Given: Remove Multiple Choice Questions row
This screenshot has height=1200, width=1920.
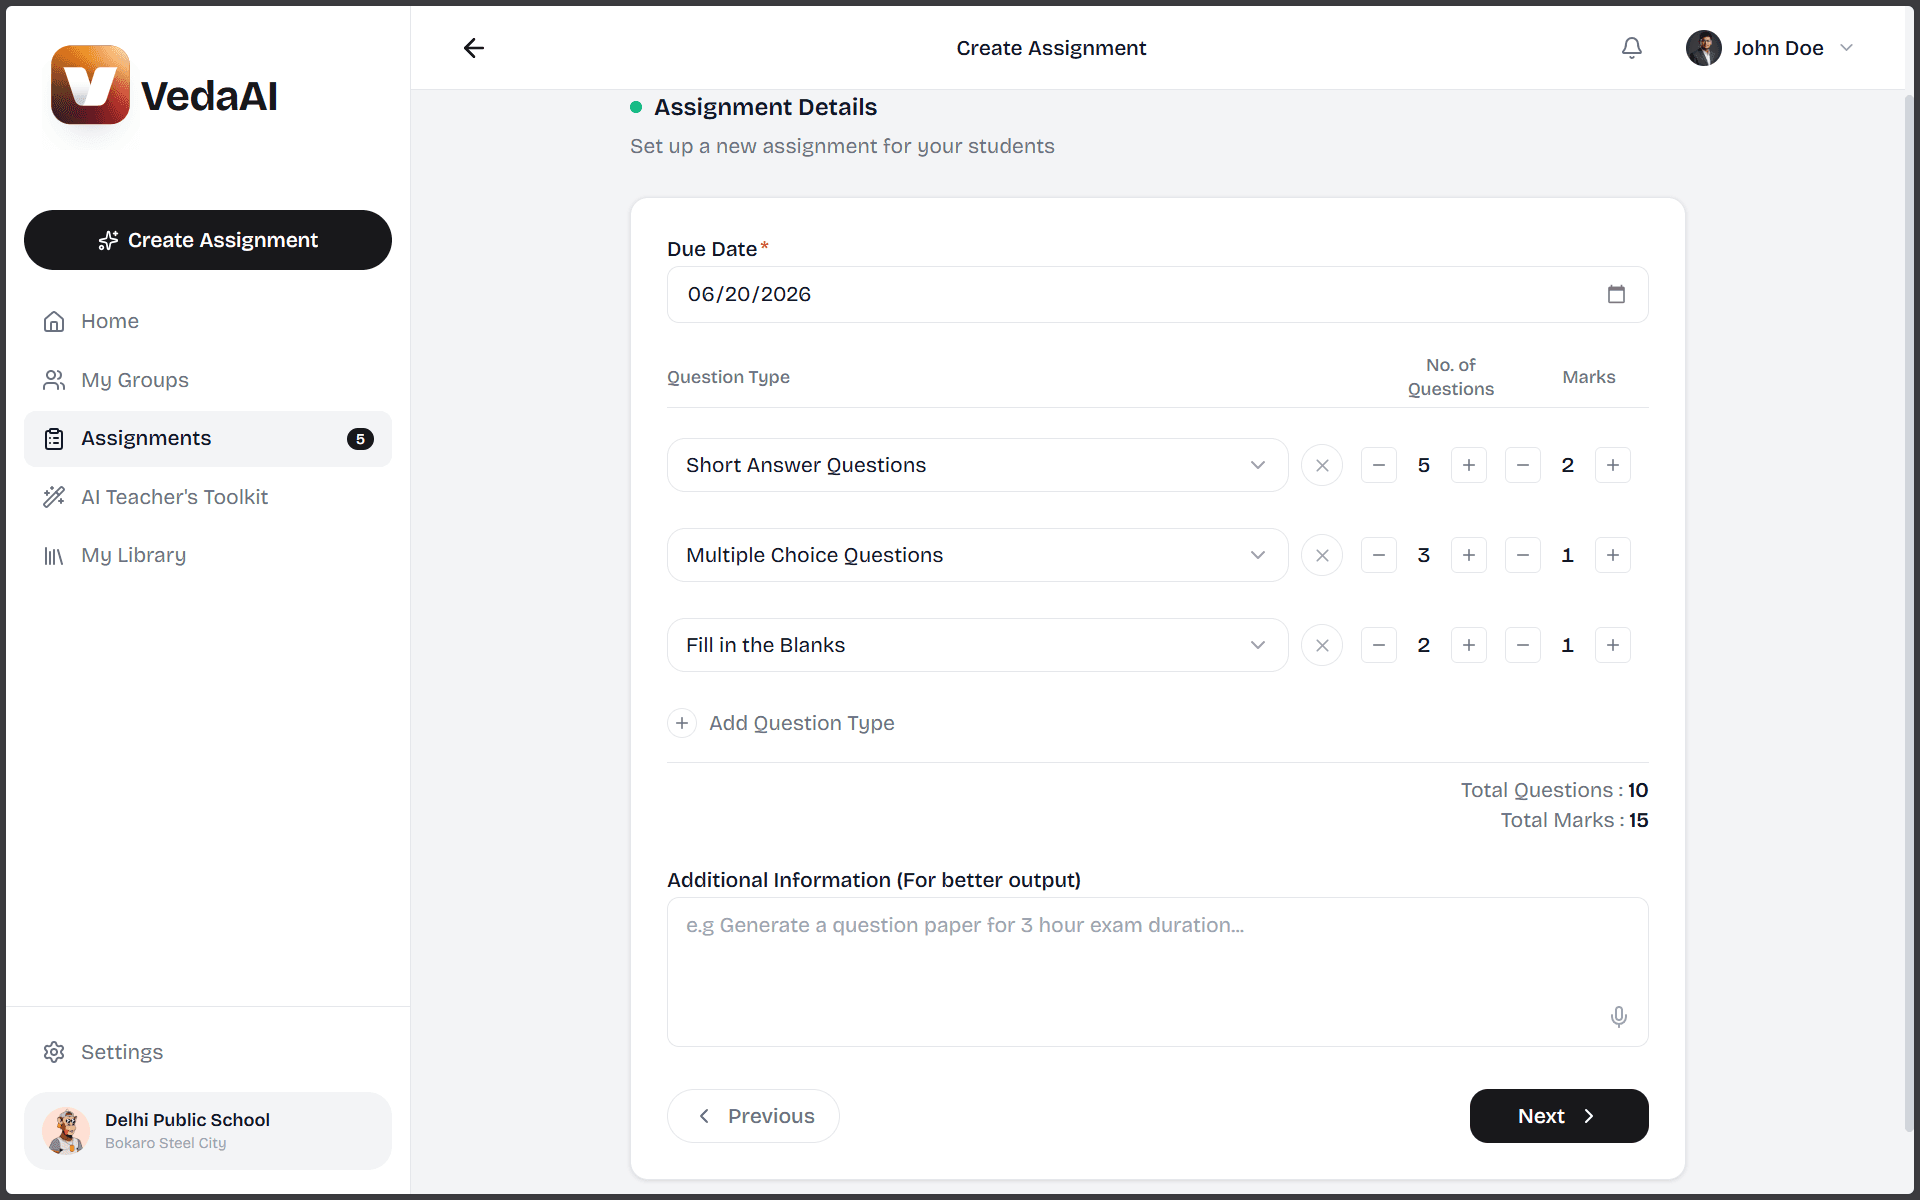Looking at the screenshot, I should pyautogui.click(x=1322, y=555).
